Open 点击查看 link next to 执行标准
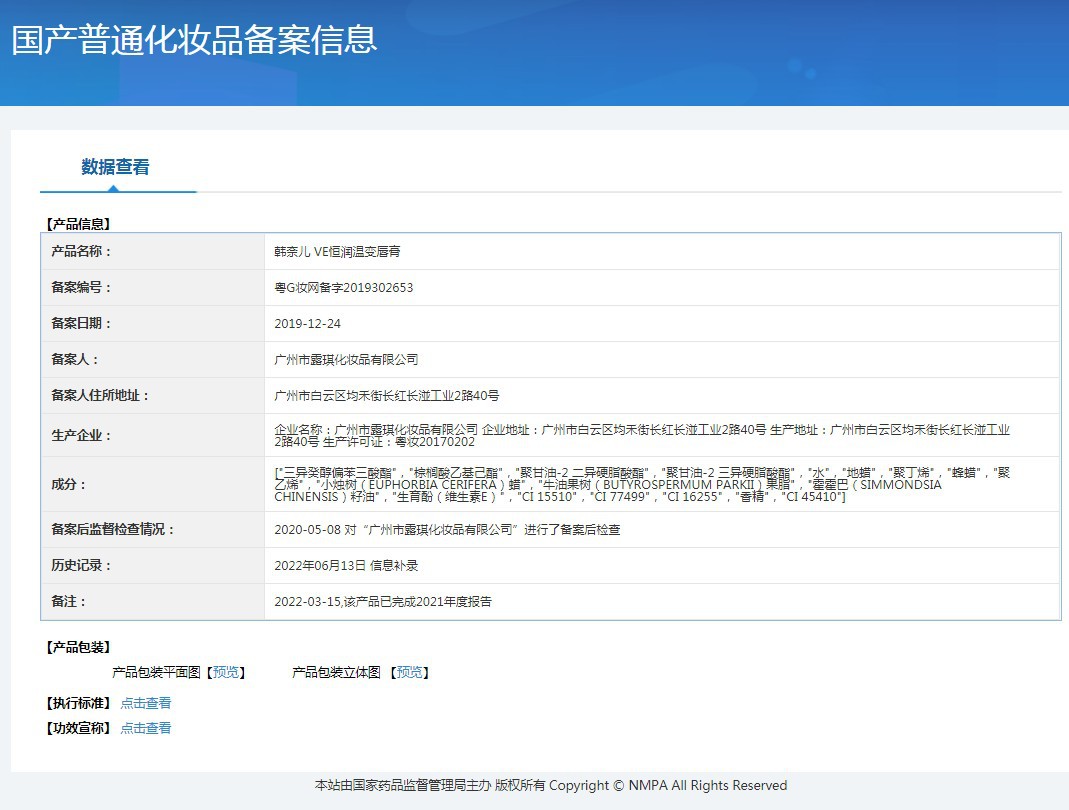 point(146,703)
